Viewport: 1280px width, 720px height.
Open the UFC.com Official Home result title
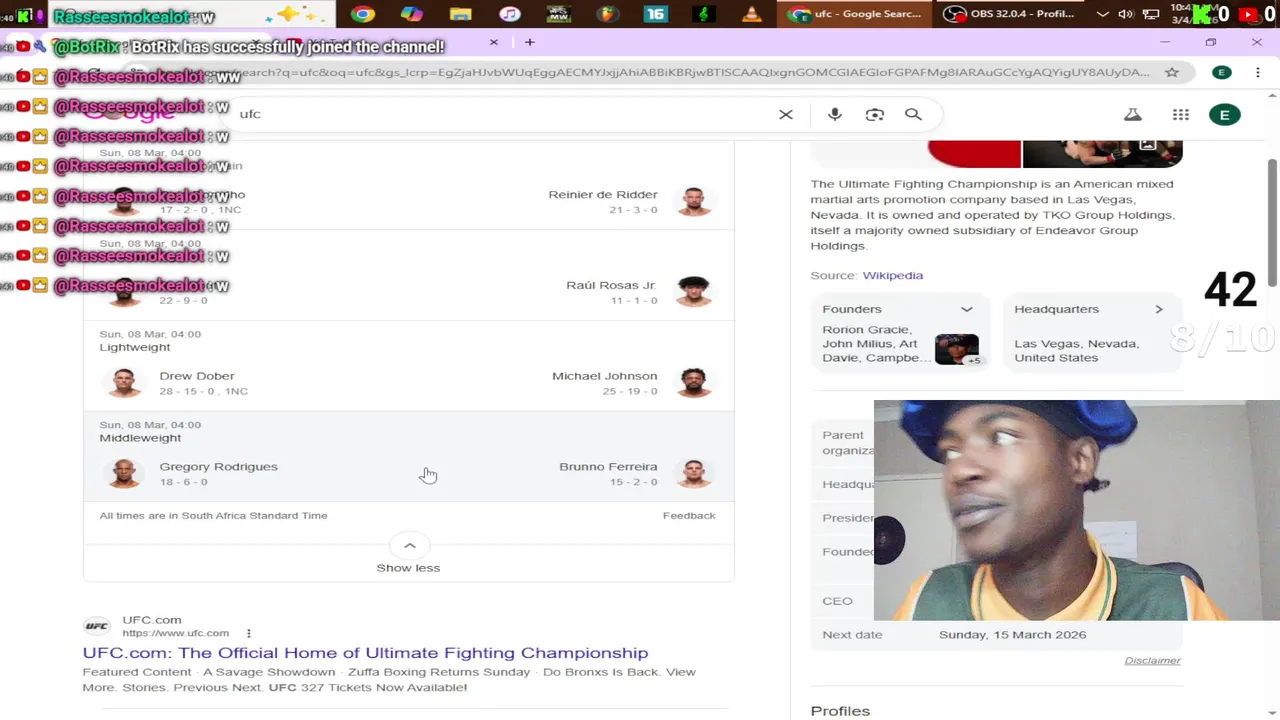365,653
